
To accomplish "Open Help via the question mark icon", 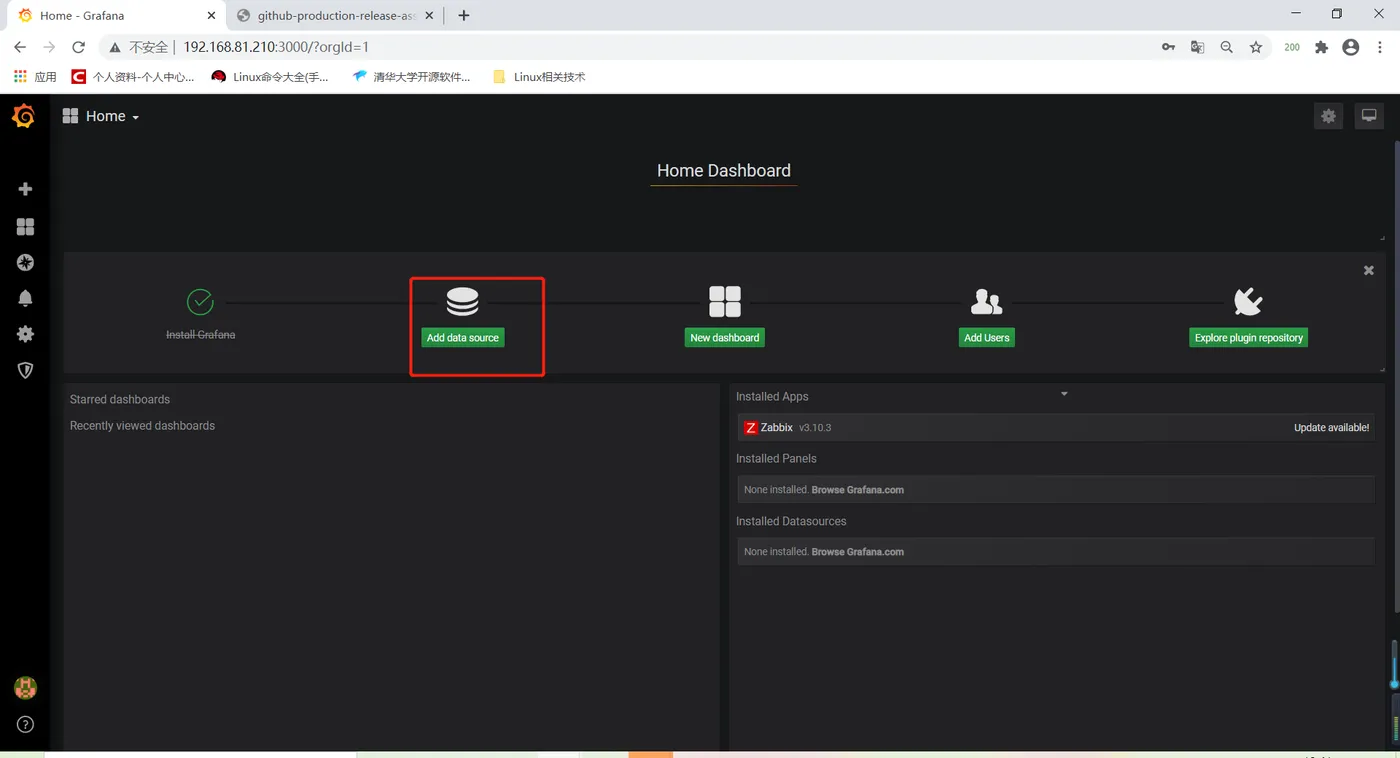I will (25, 725).
